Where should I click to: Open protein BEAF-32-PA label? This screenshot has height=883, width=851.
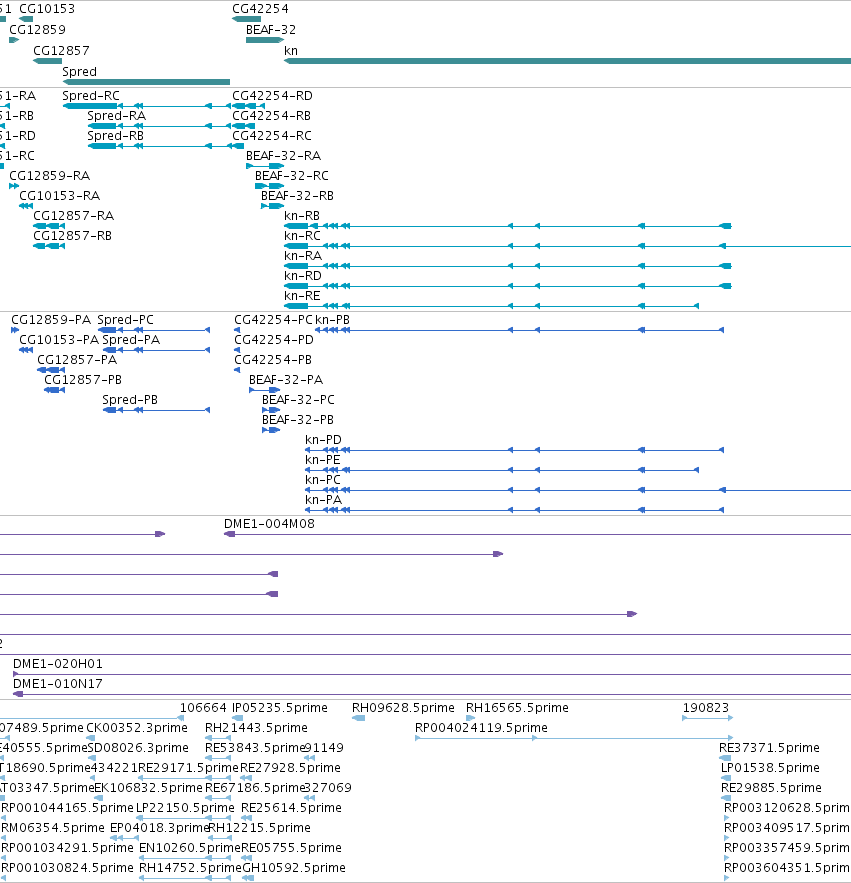tap(286, 380)
